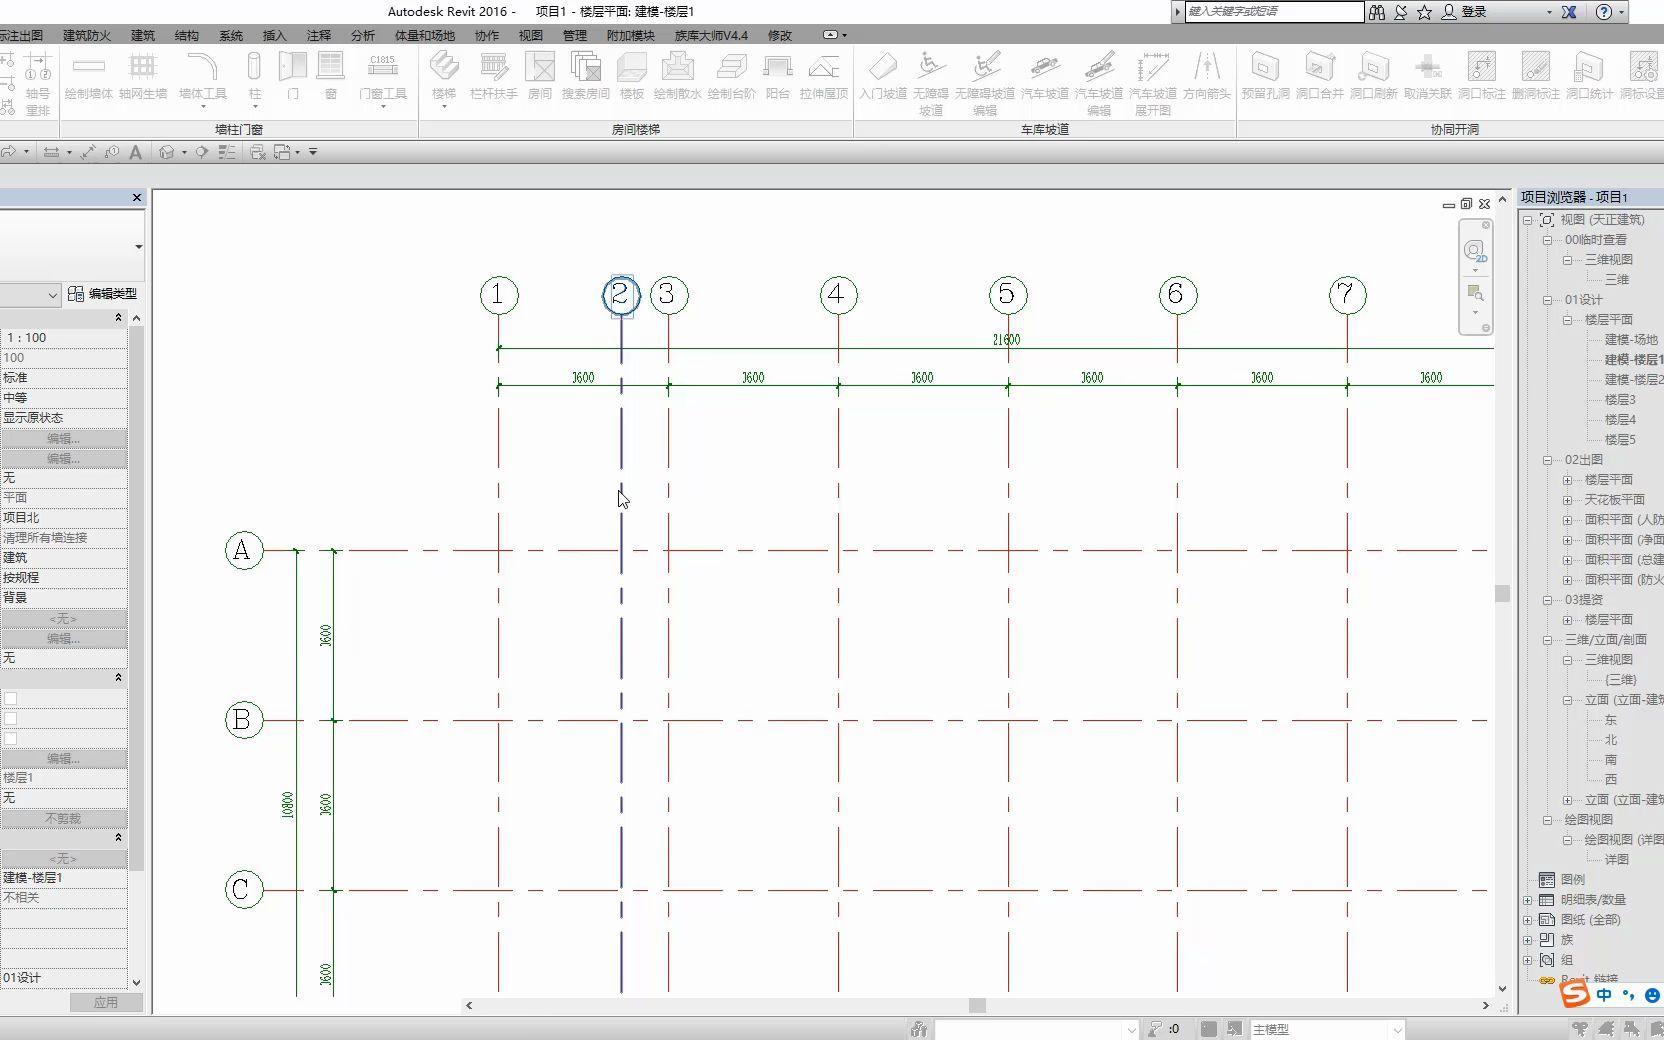Open the 结构 ribbon tab
Image resolution: width=1664 pixels, height=1040 pixels.
coord(187,35)
